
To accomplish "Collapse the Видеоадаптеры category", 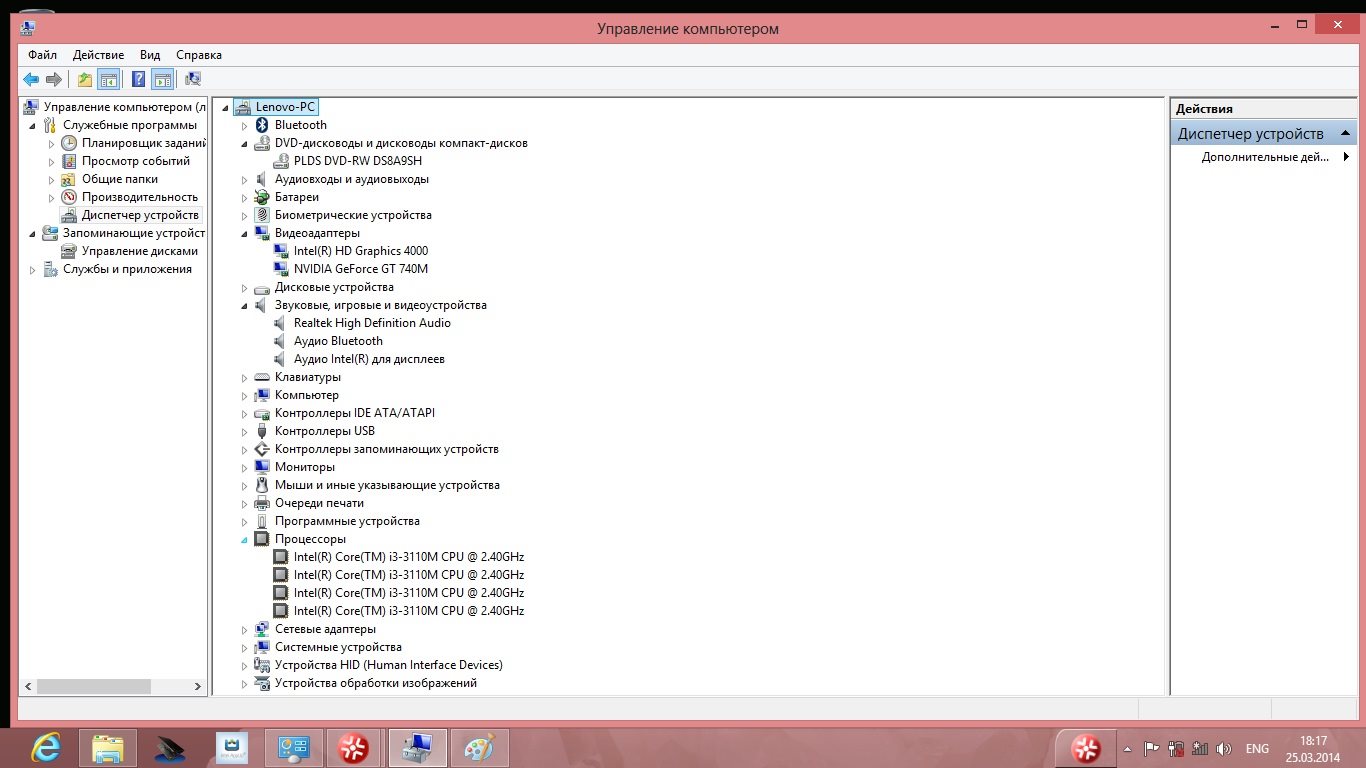I will coord(244,233).
